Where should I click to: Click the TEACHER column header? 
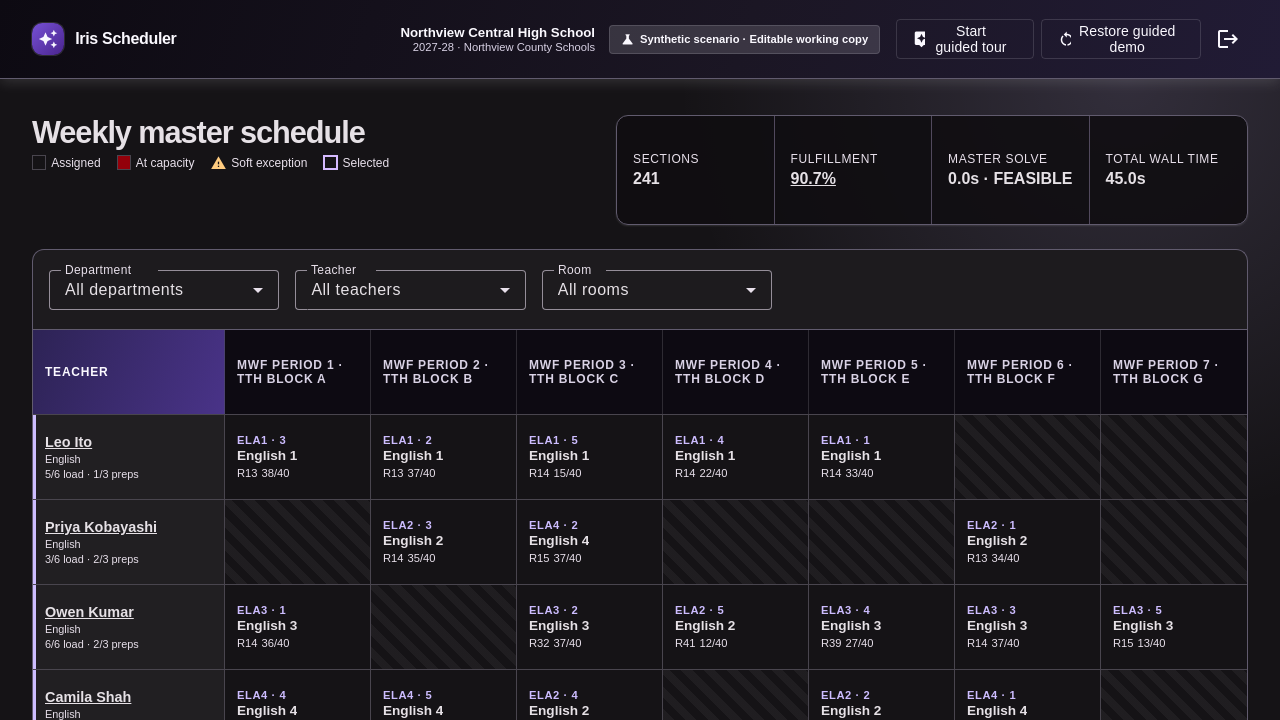[129, 372]
